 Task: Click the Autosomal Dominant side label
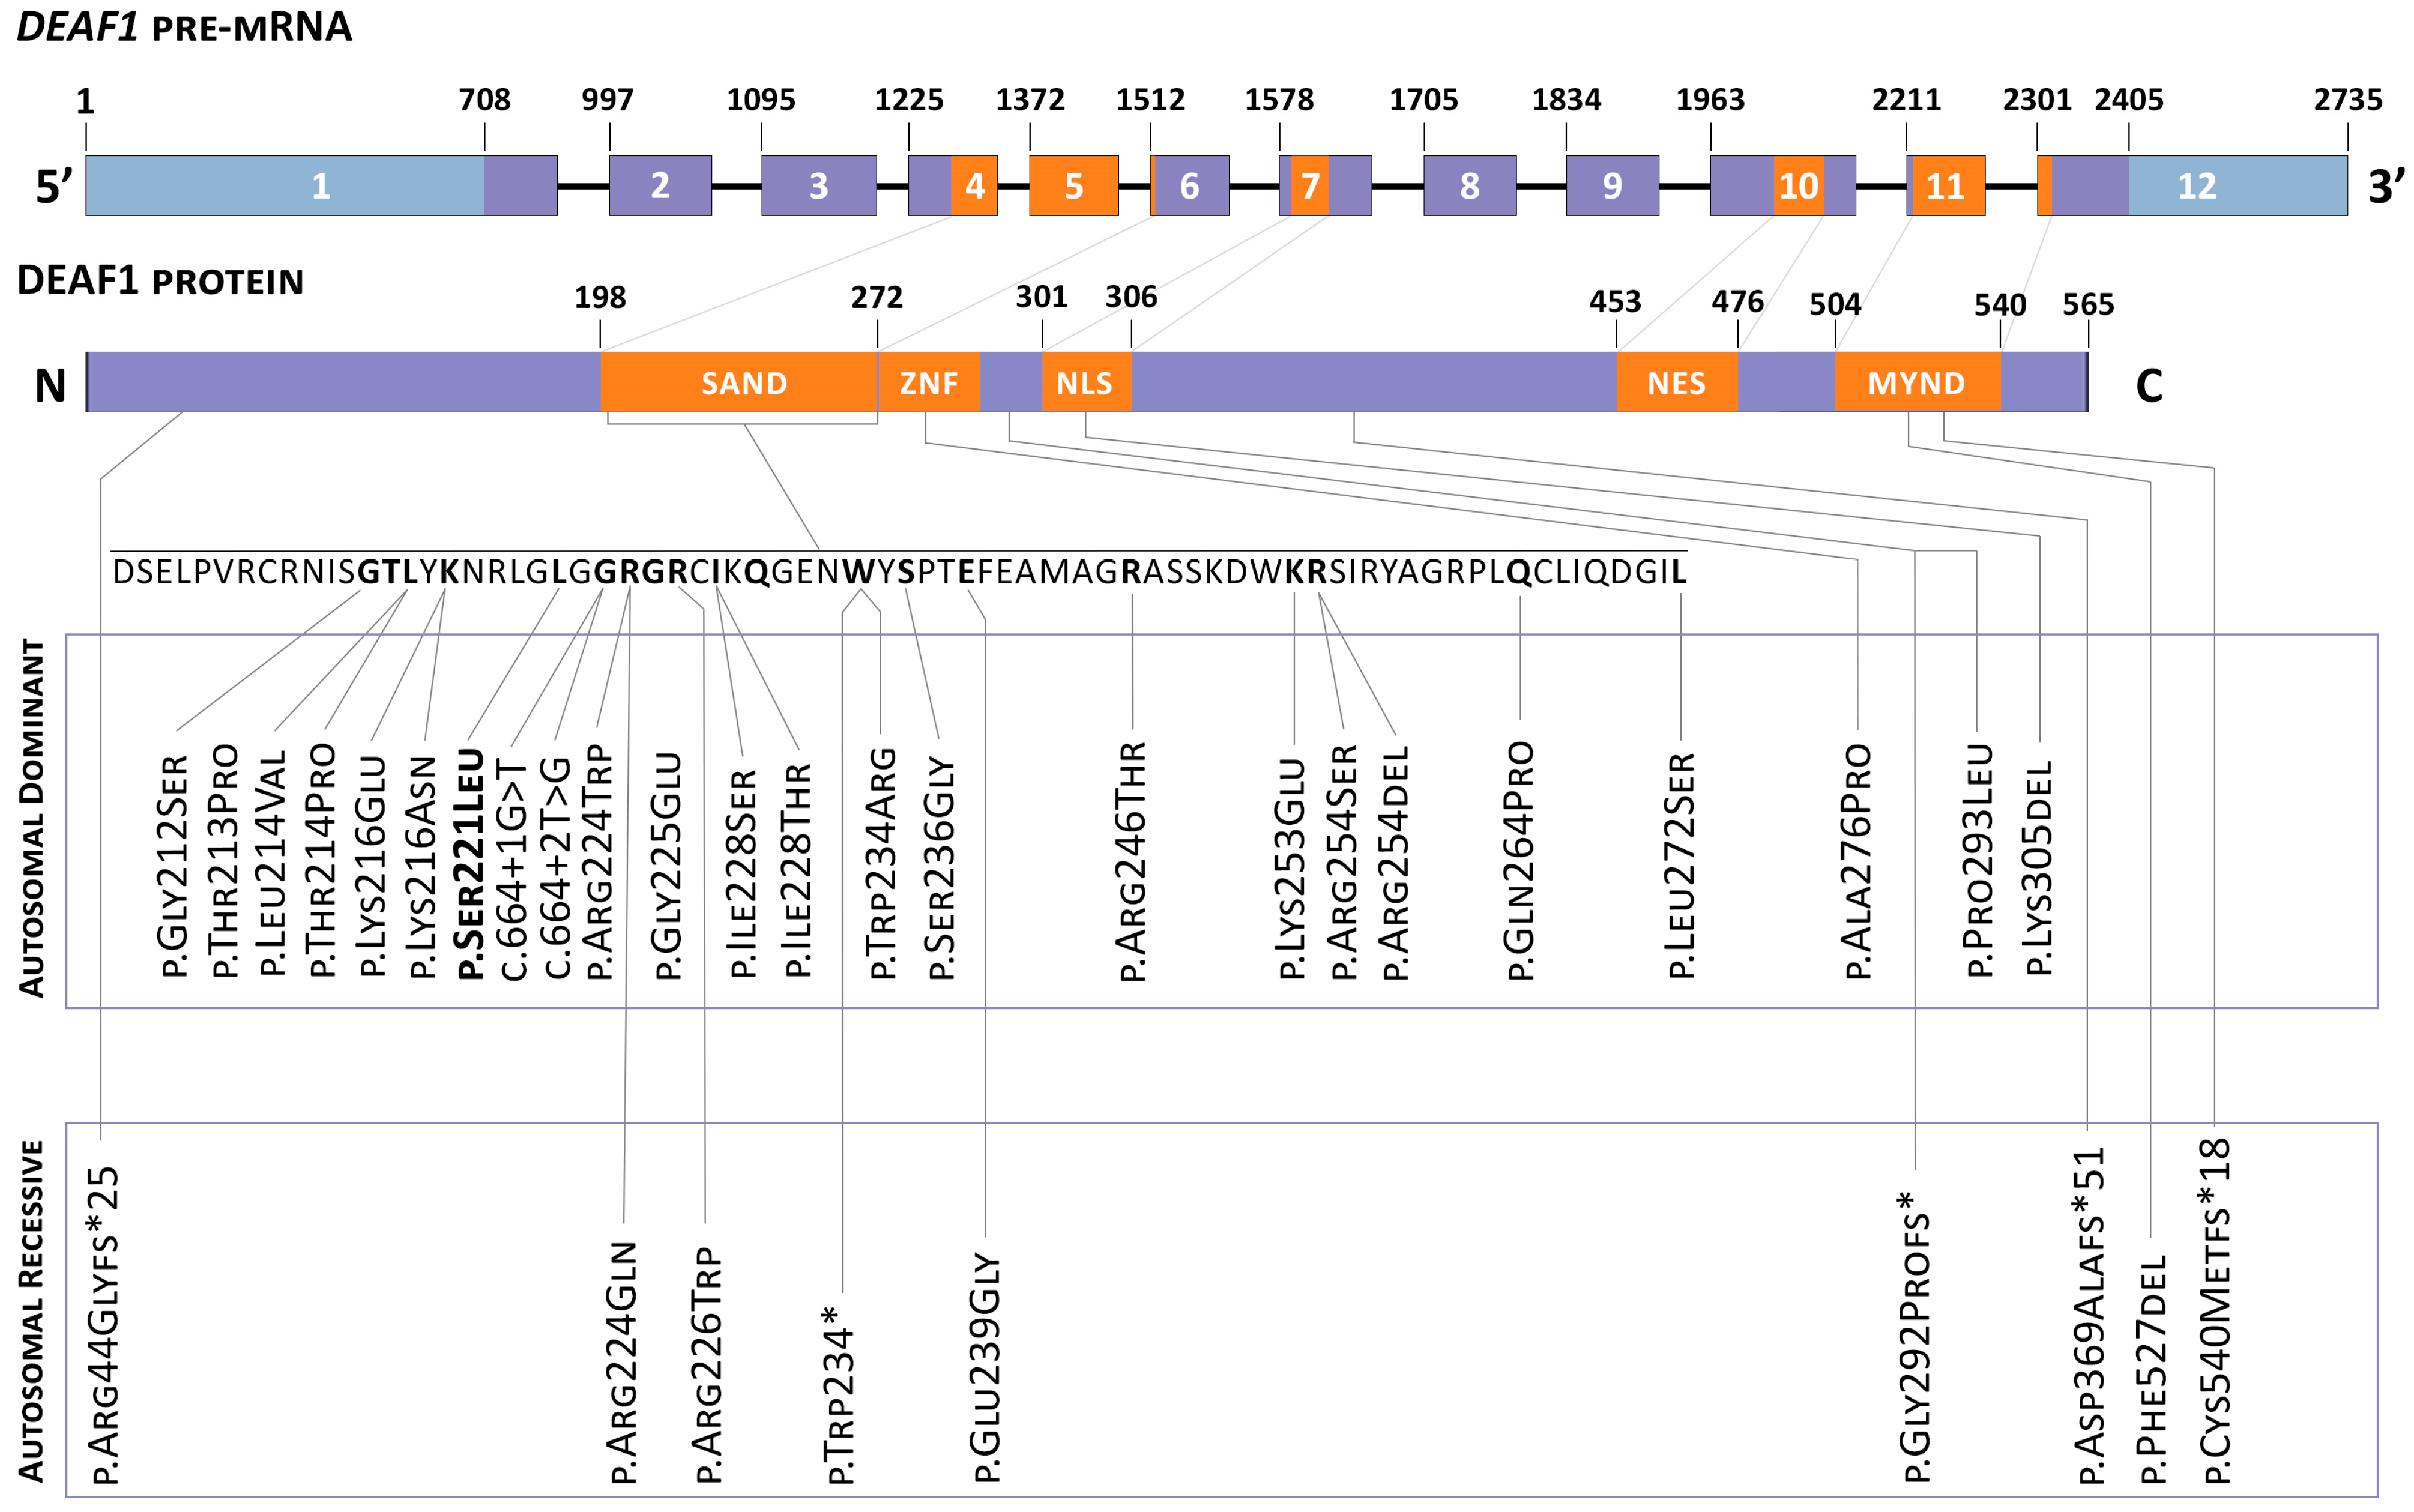pos(33,818)
